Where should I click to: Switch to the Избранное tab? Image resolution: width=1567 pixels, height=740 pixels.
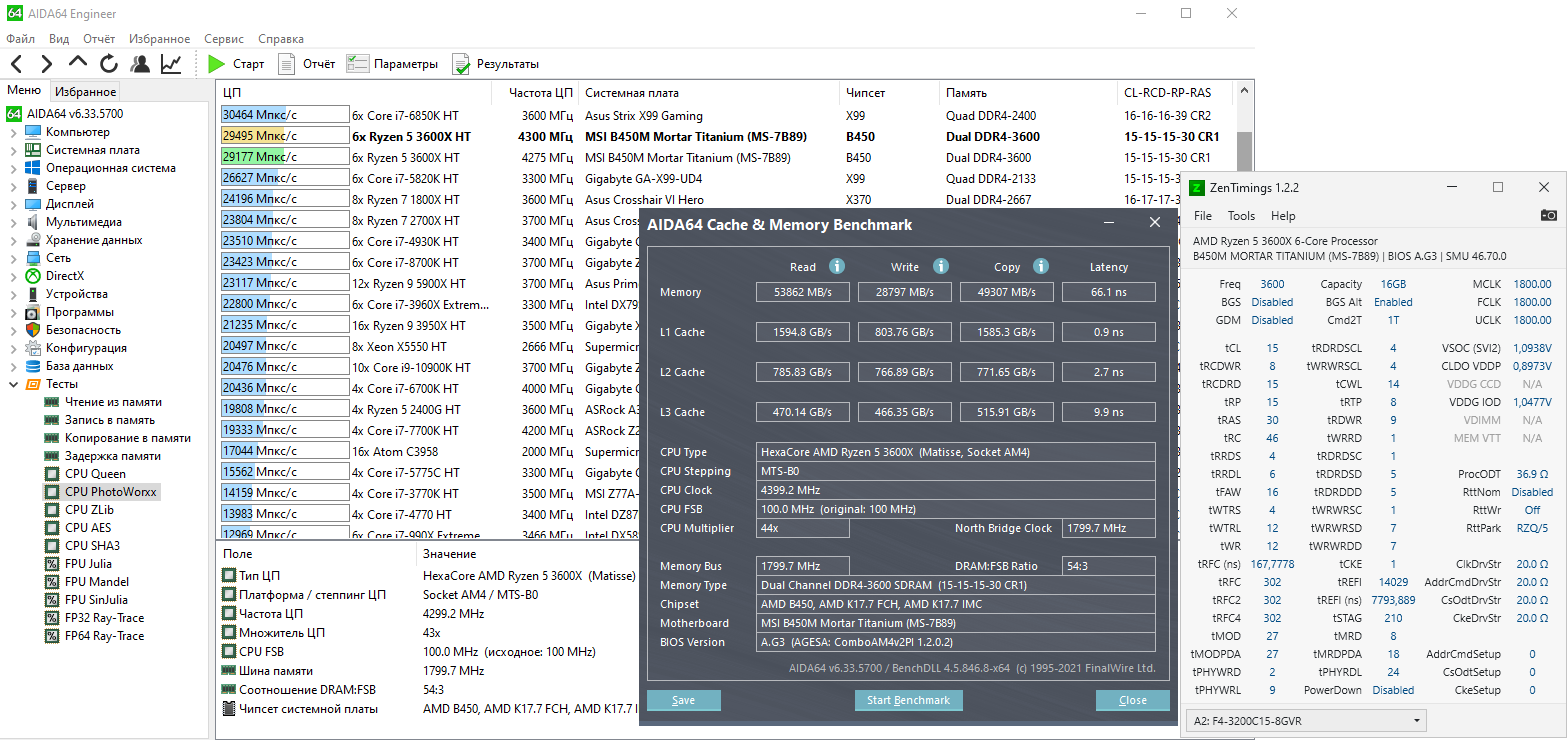coord(86,91)
